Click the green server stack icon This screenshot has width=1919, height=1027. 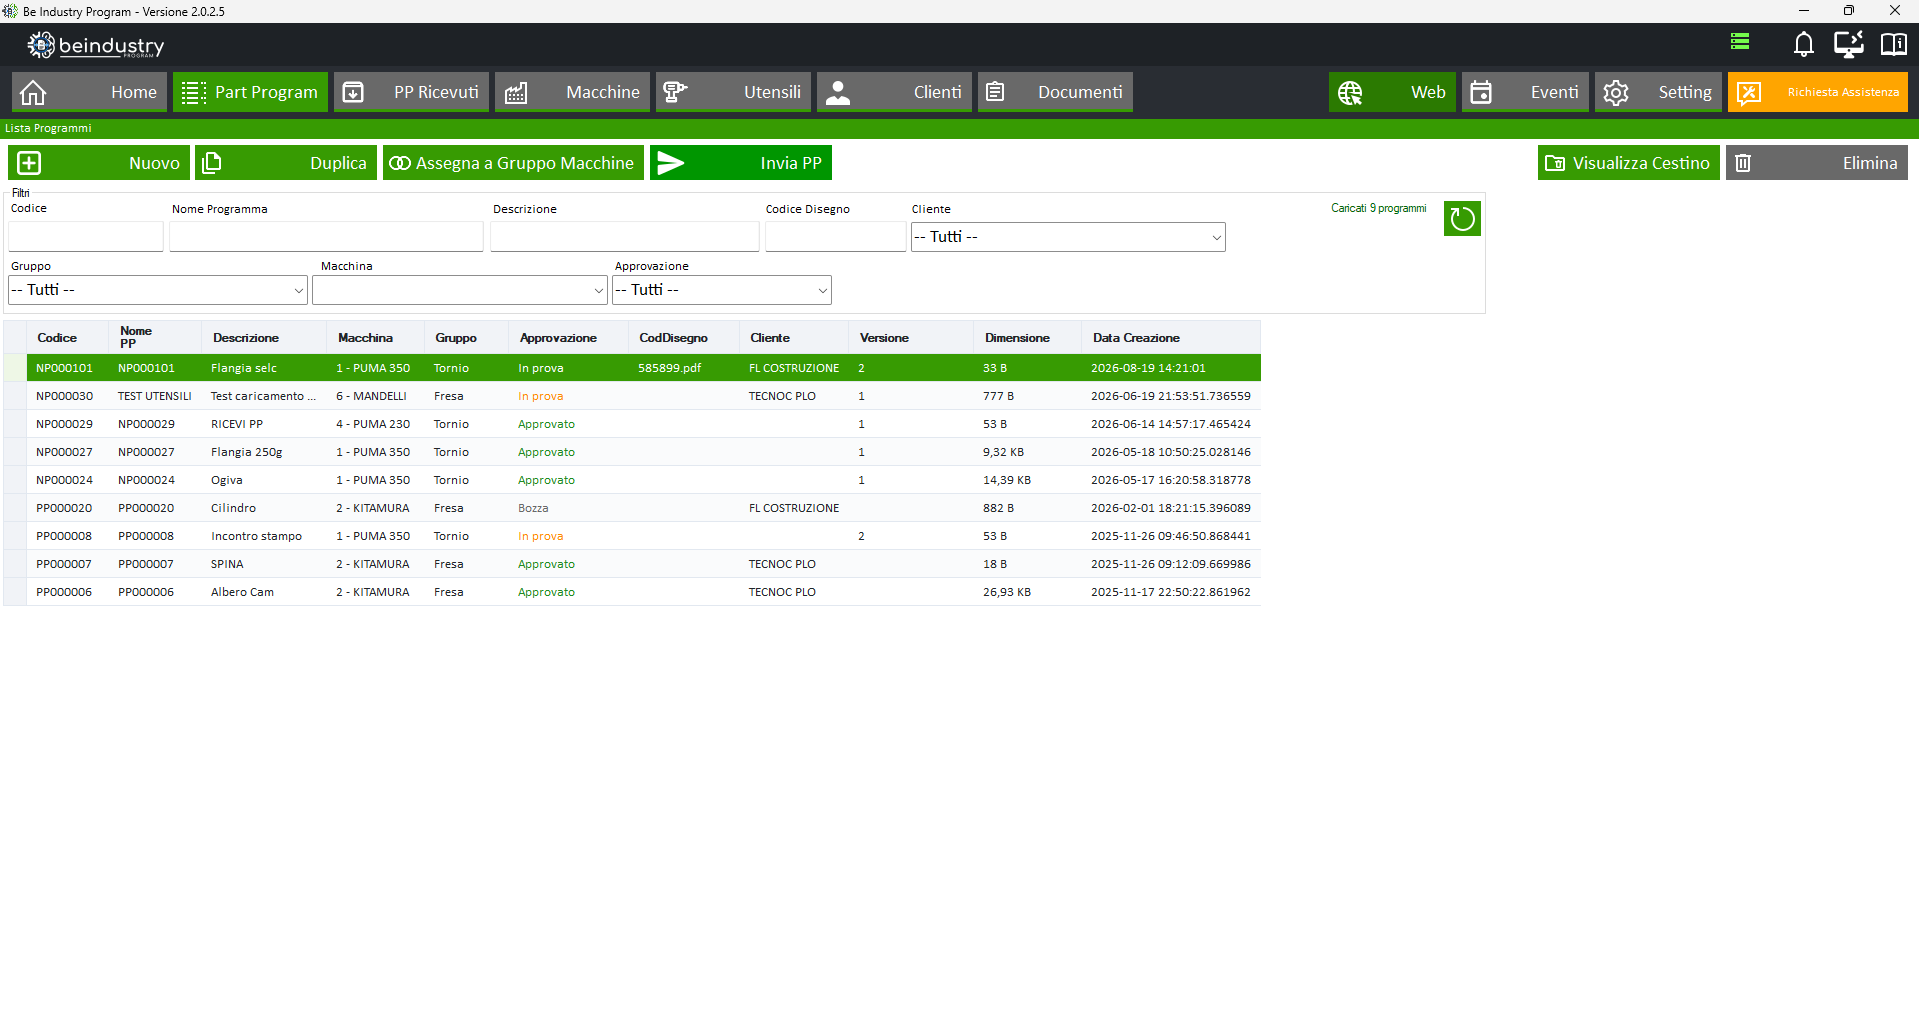(1740, 41)
